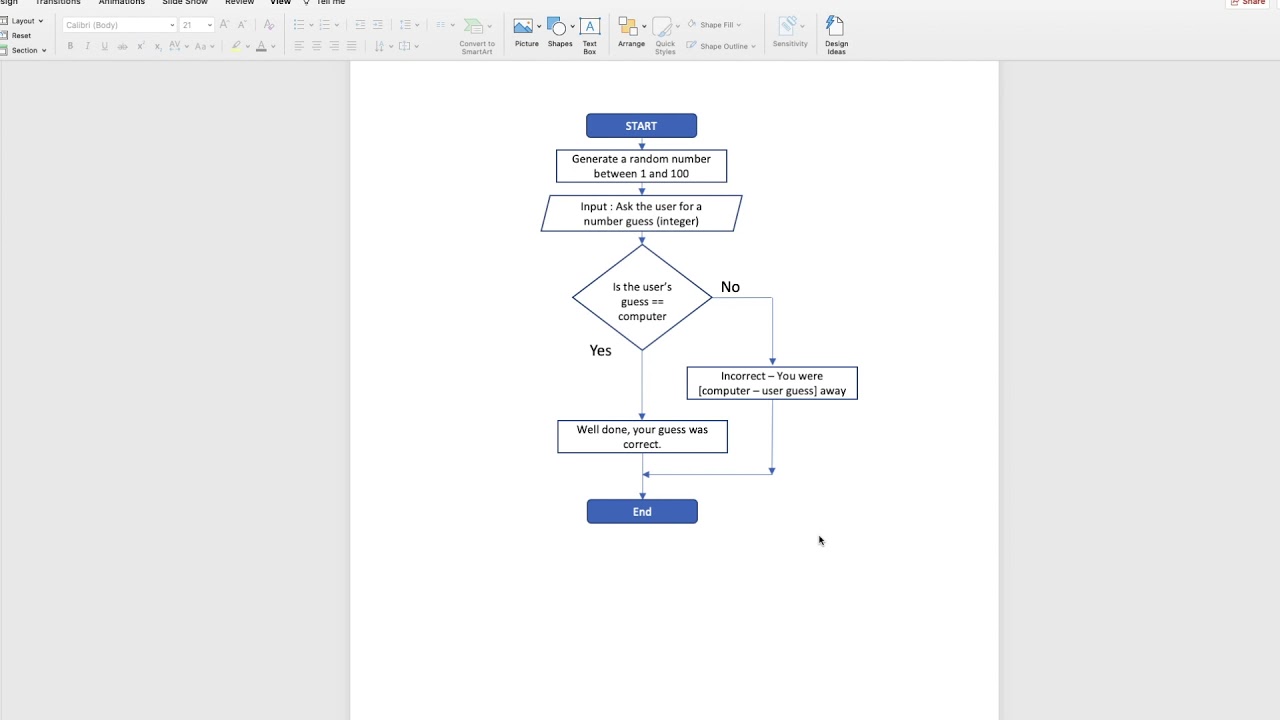Apply subscript formatting
1280x720 pixels.
pyautogui.click(x=158, y=46)
